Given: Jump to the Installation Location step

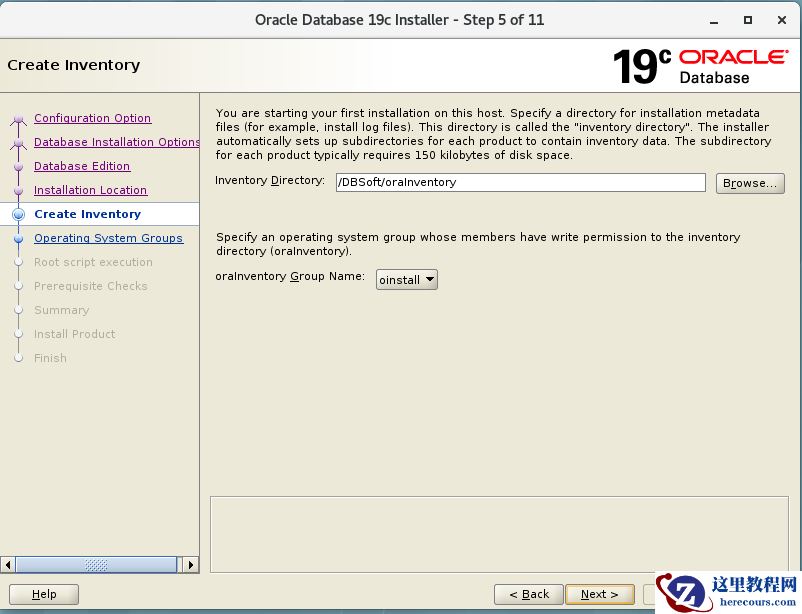Looking at the screenshot, I should 91,190.
